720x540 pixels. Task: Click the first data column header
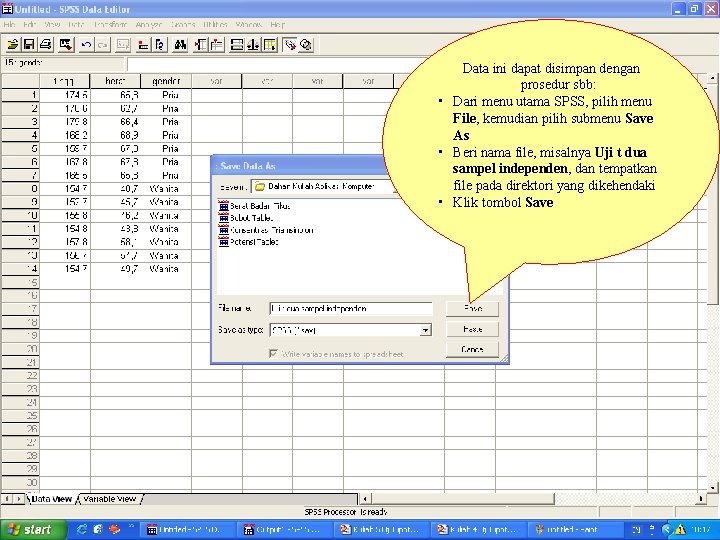(x=64, y=81)
